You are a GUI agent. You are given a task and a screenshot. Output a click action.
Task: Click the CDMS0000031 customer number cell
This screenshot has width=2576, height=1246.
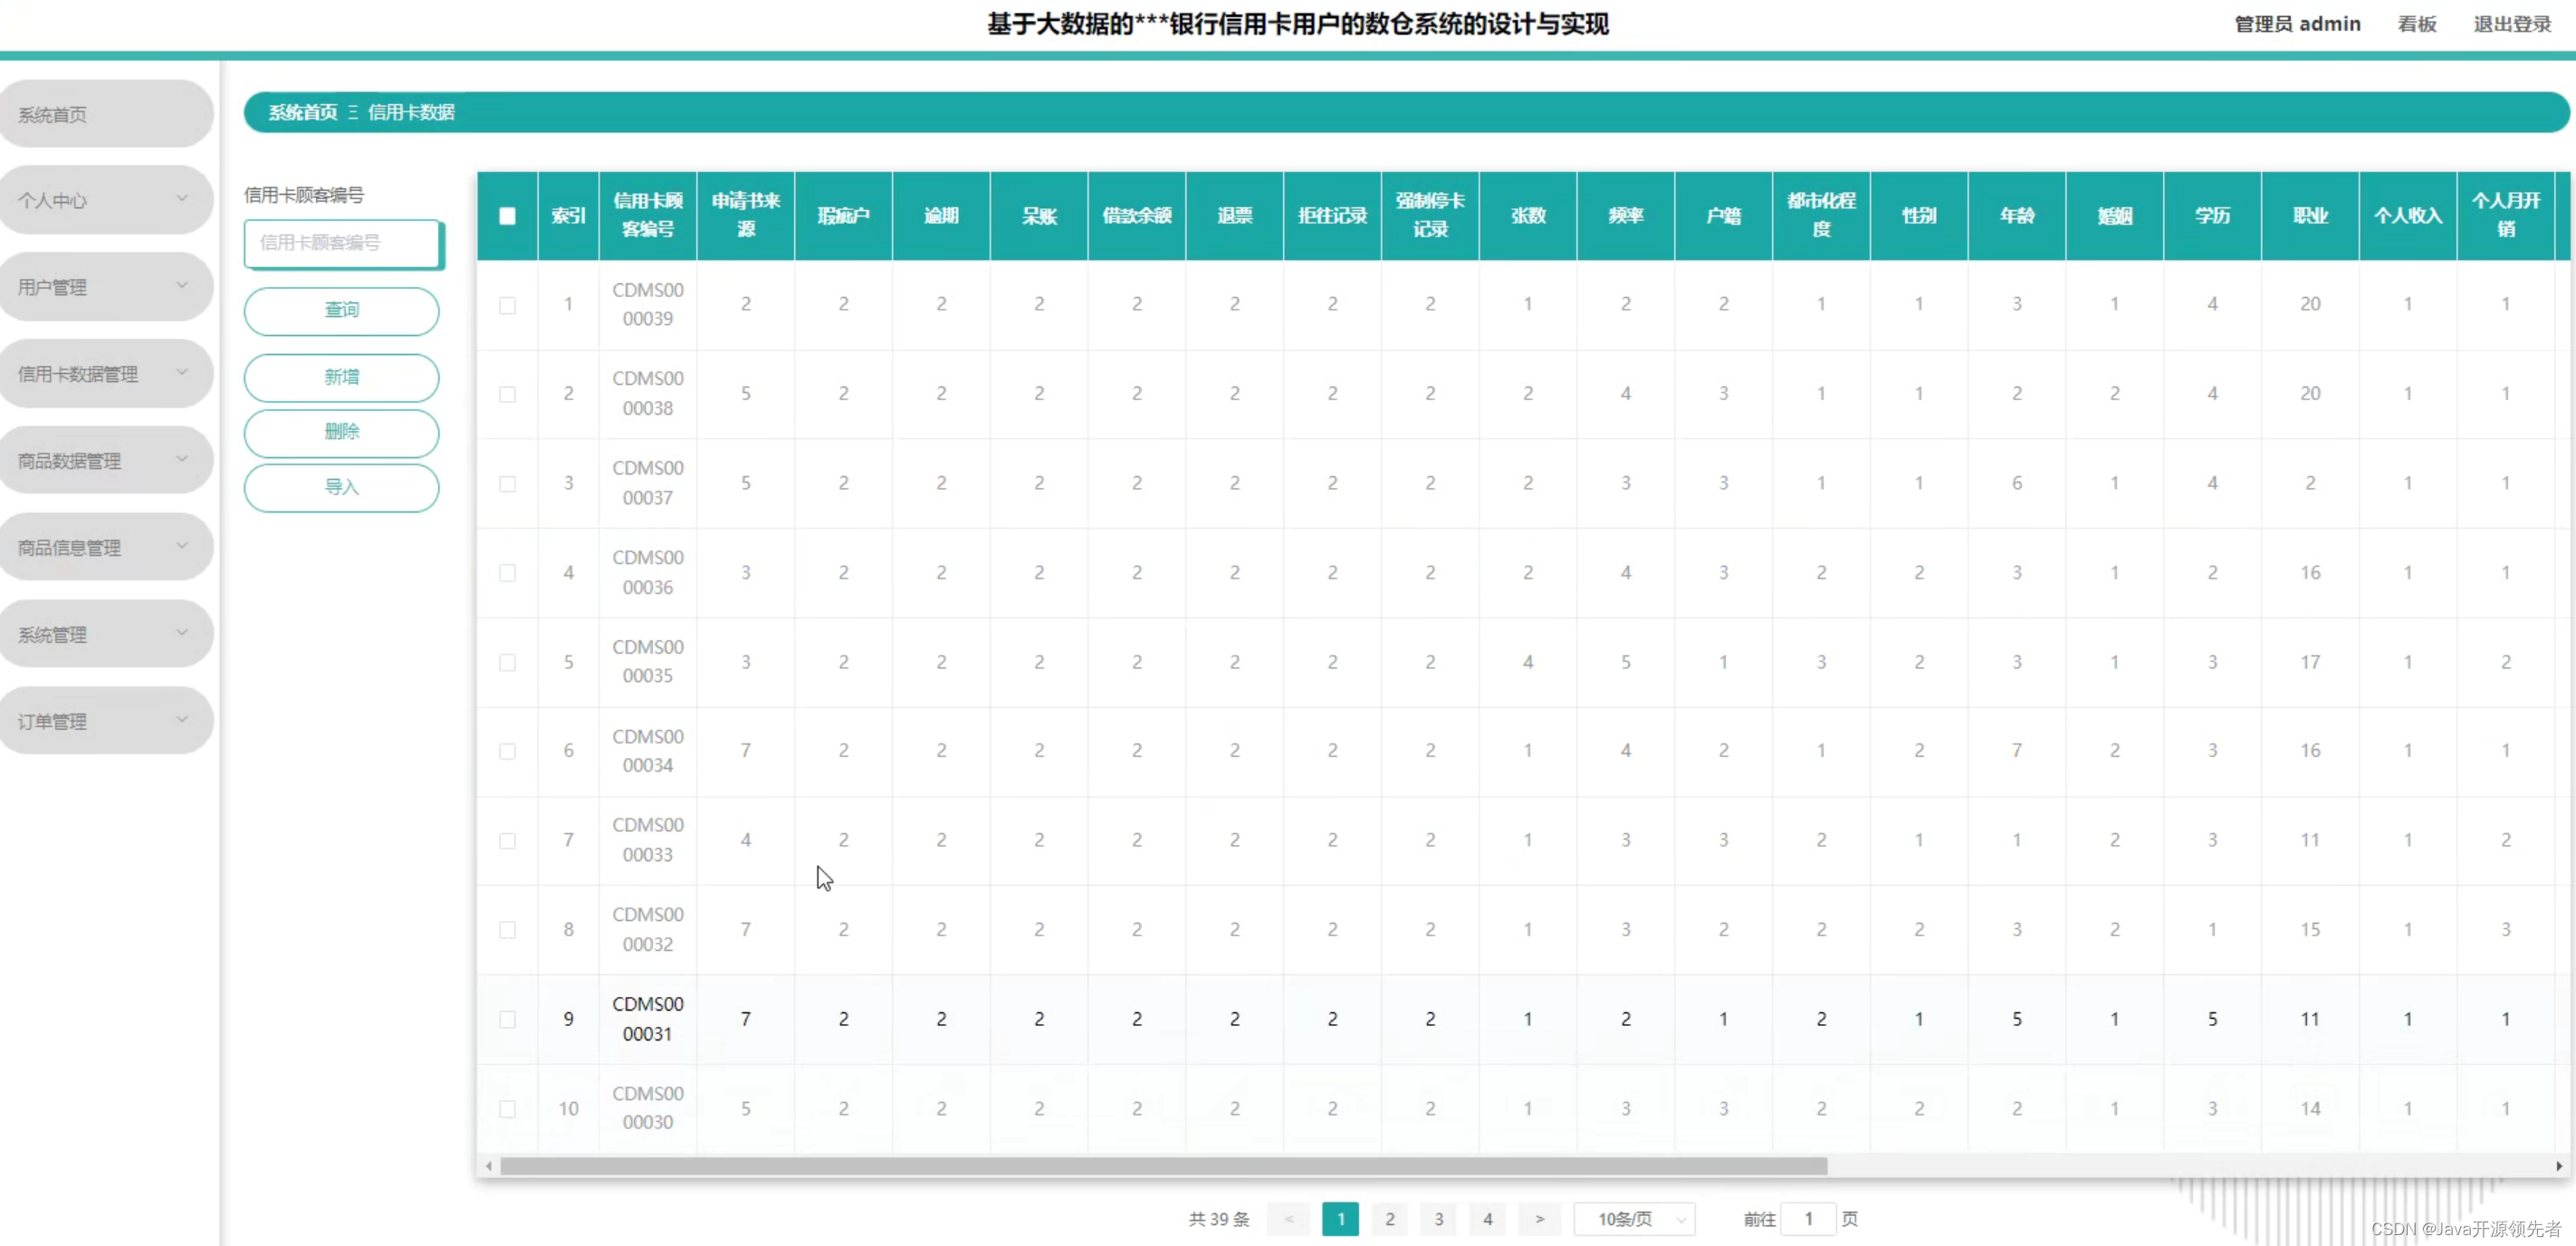pyautogui.click(x=648, y=1019)
